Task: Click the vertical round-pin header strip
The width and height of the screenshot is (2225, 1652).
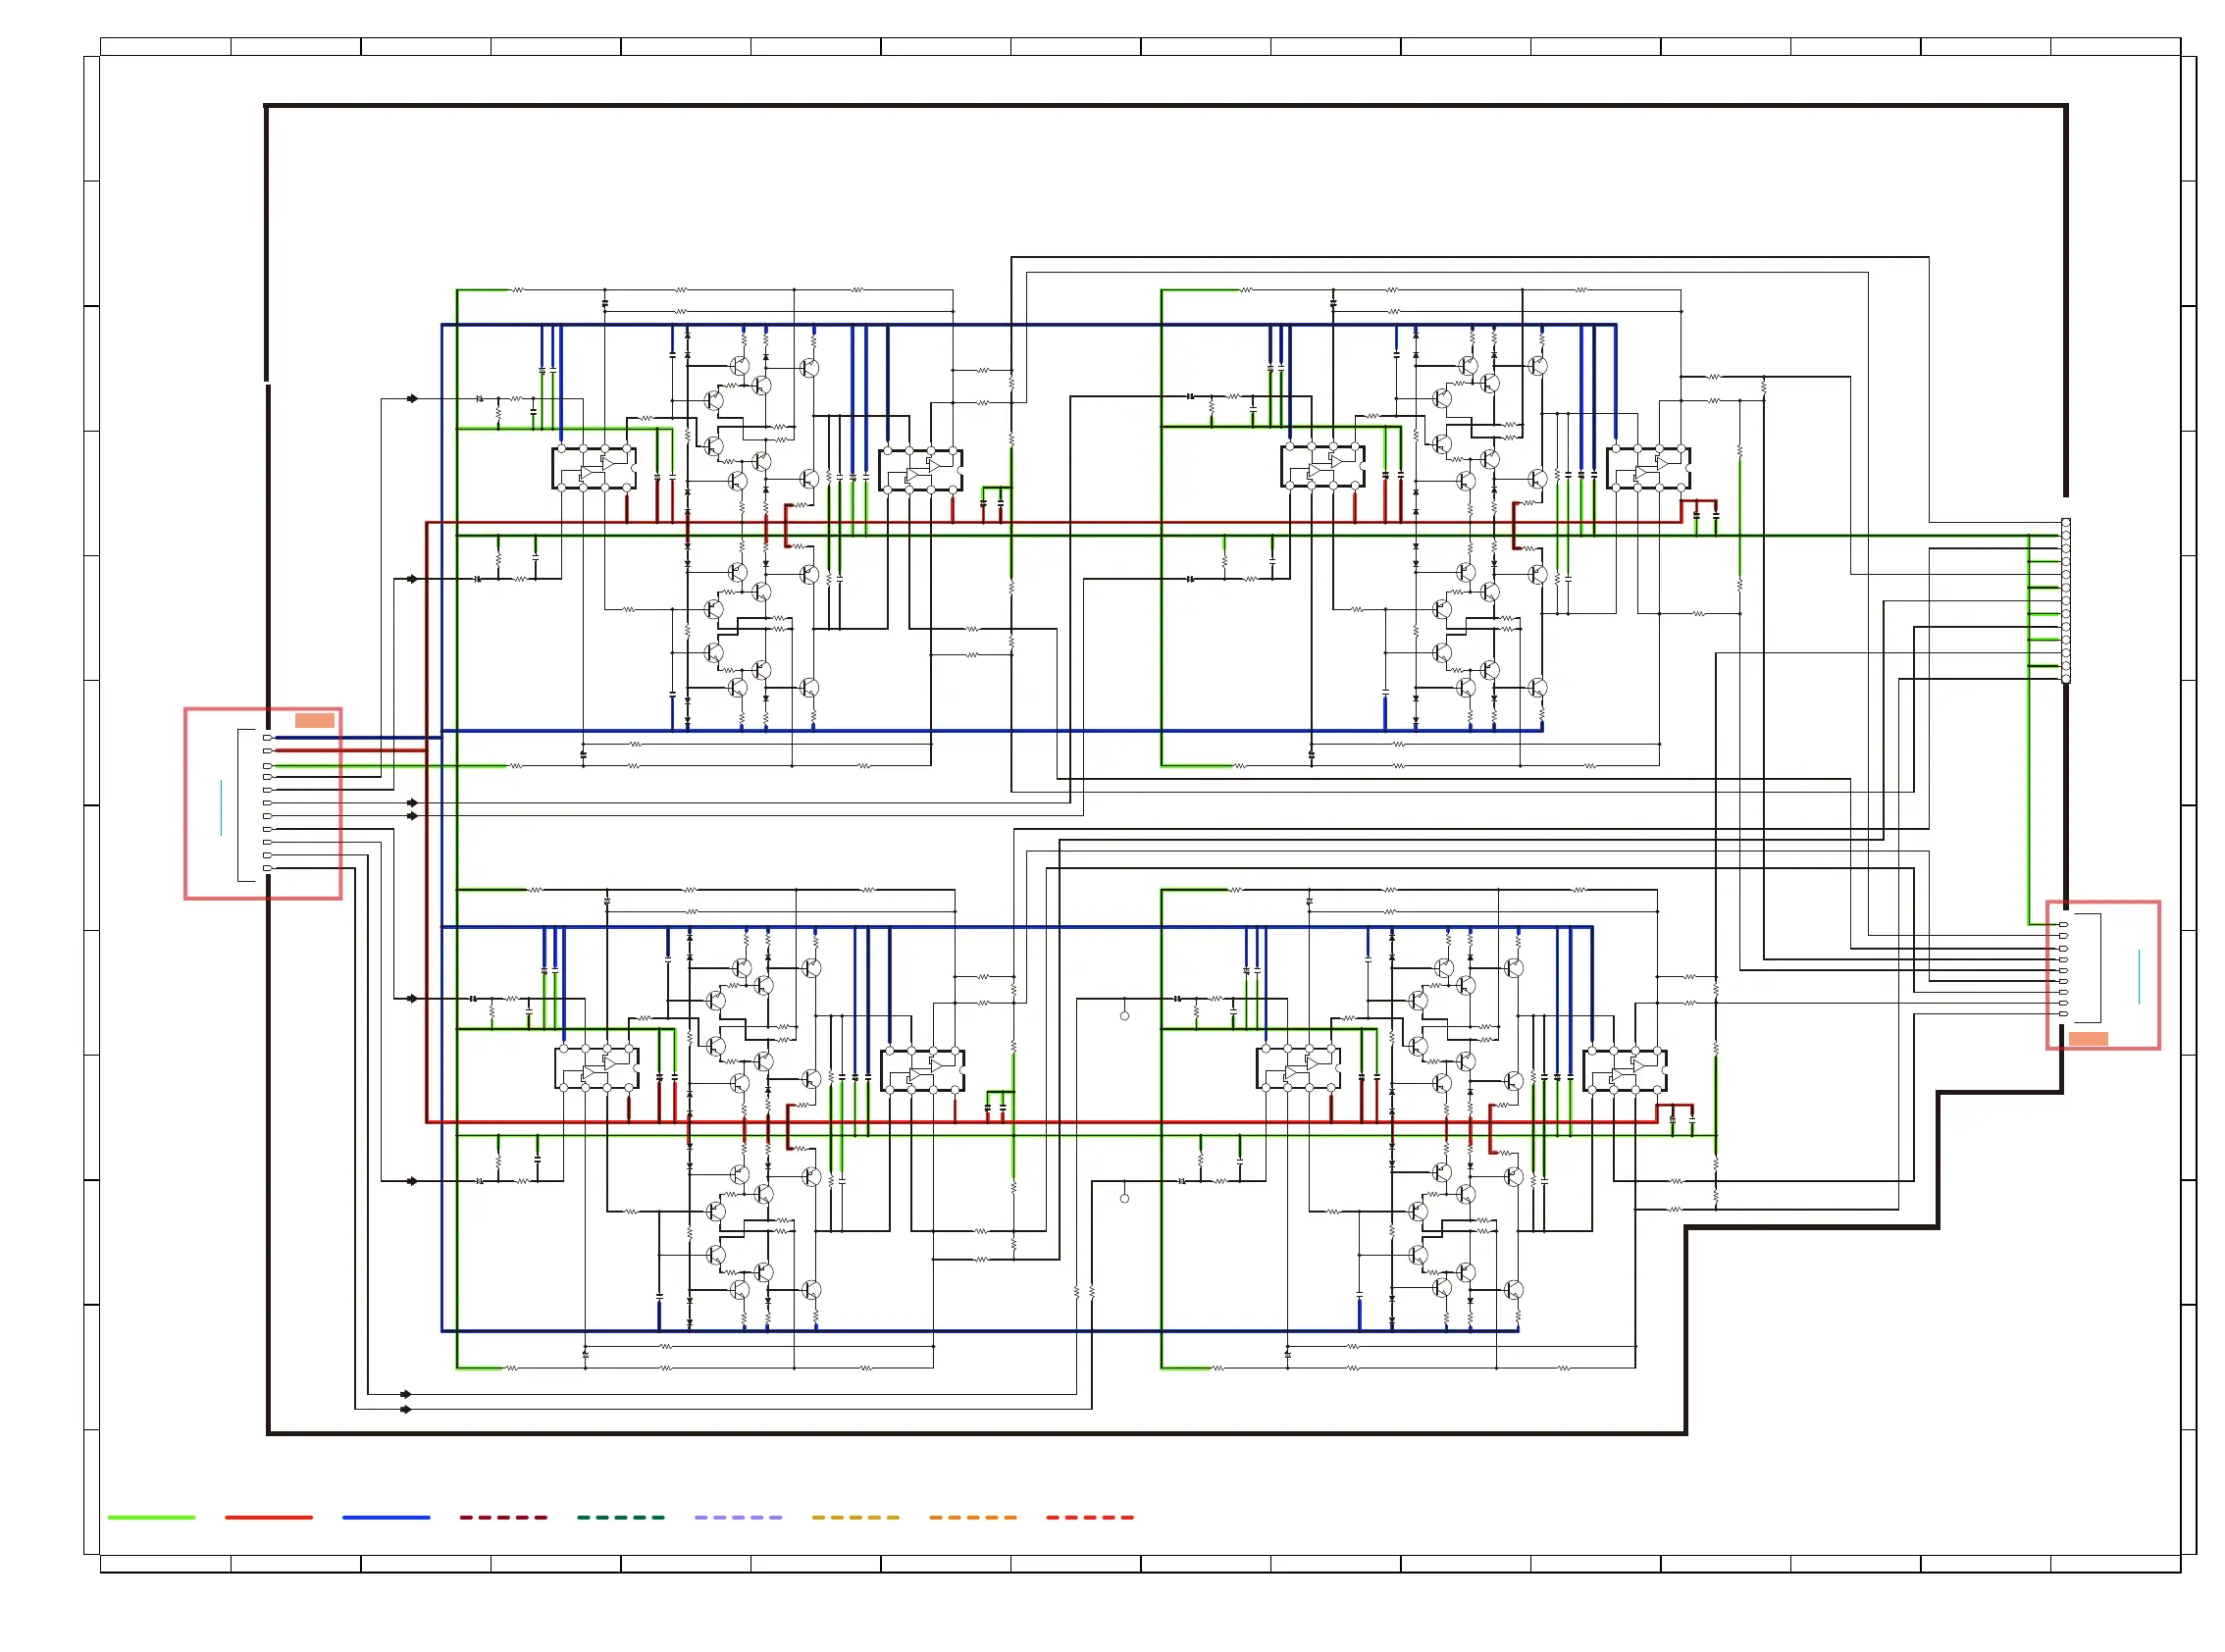Action: pos(2065,601)
